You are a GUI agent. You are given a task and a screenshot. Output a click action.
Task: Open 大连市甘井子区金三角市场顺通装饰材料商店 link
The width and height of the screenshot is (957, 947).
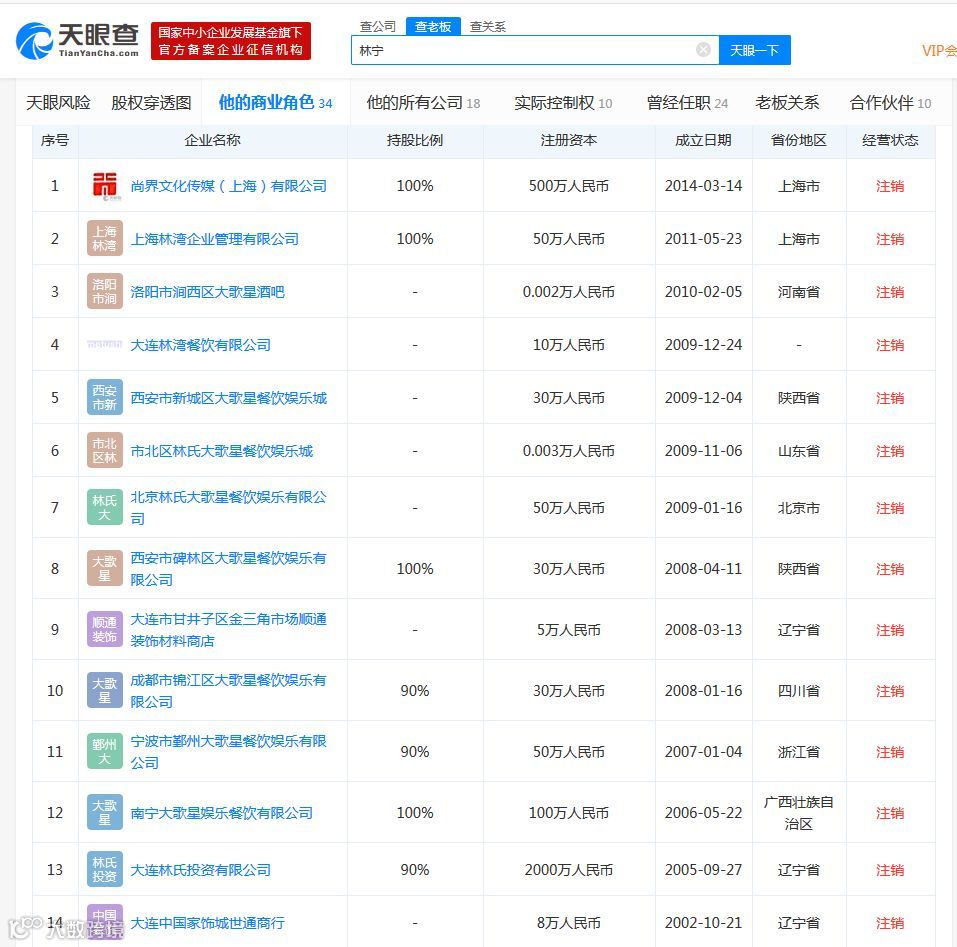click(x=229, y=630)
